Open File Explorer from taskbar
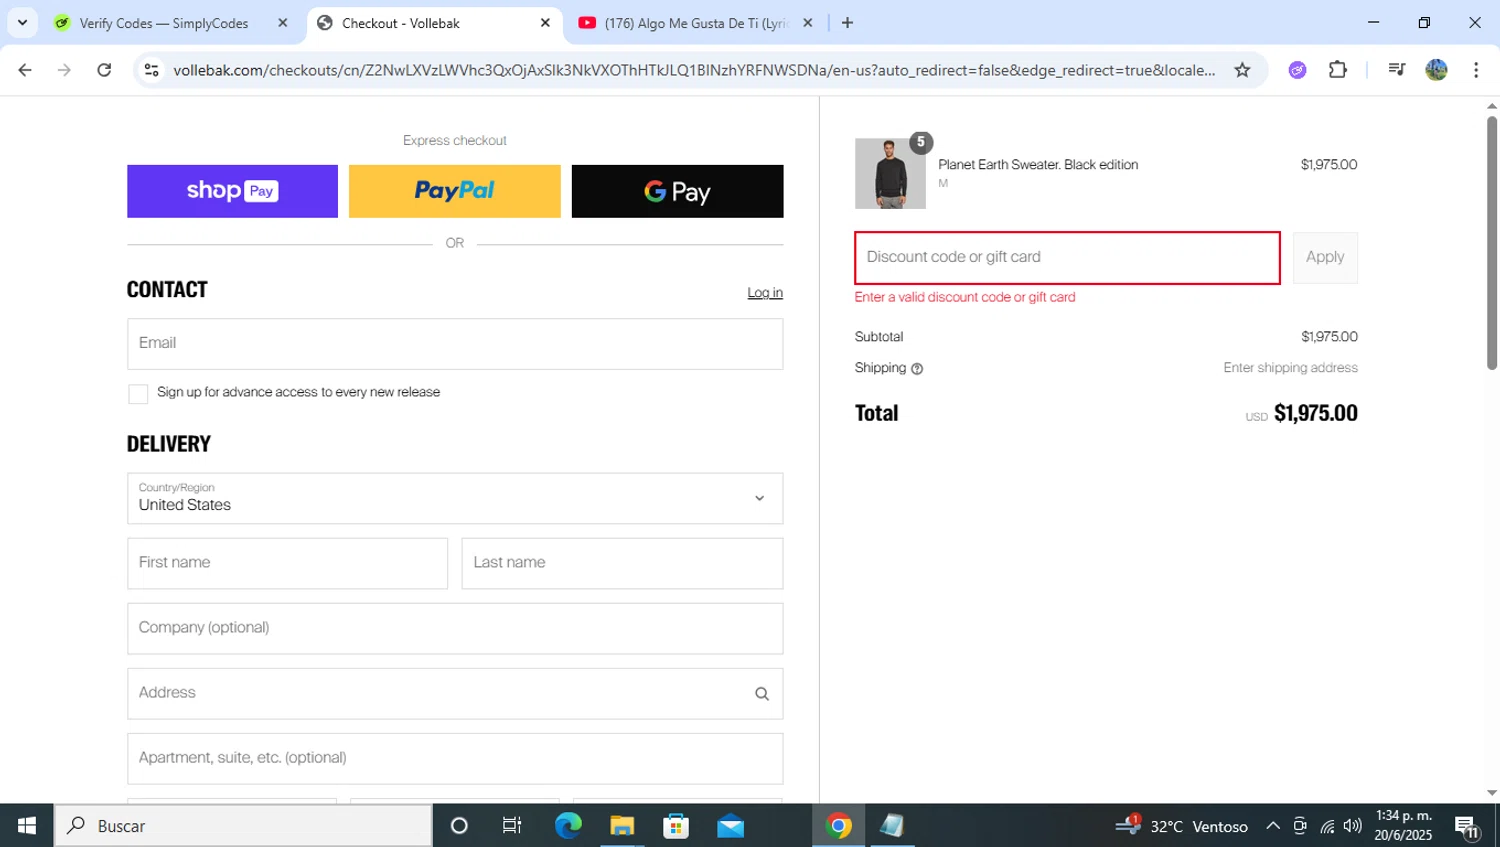 [622, 826]
